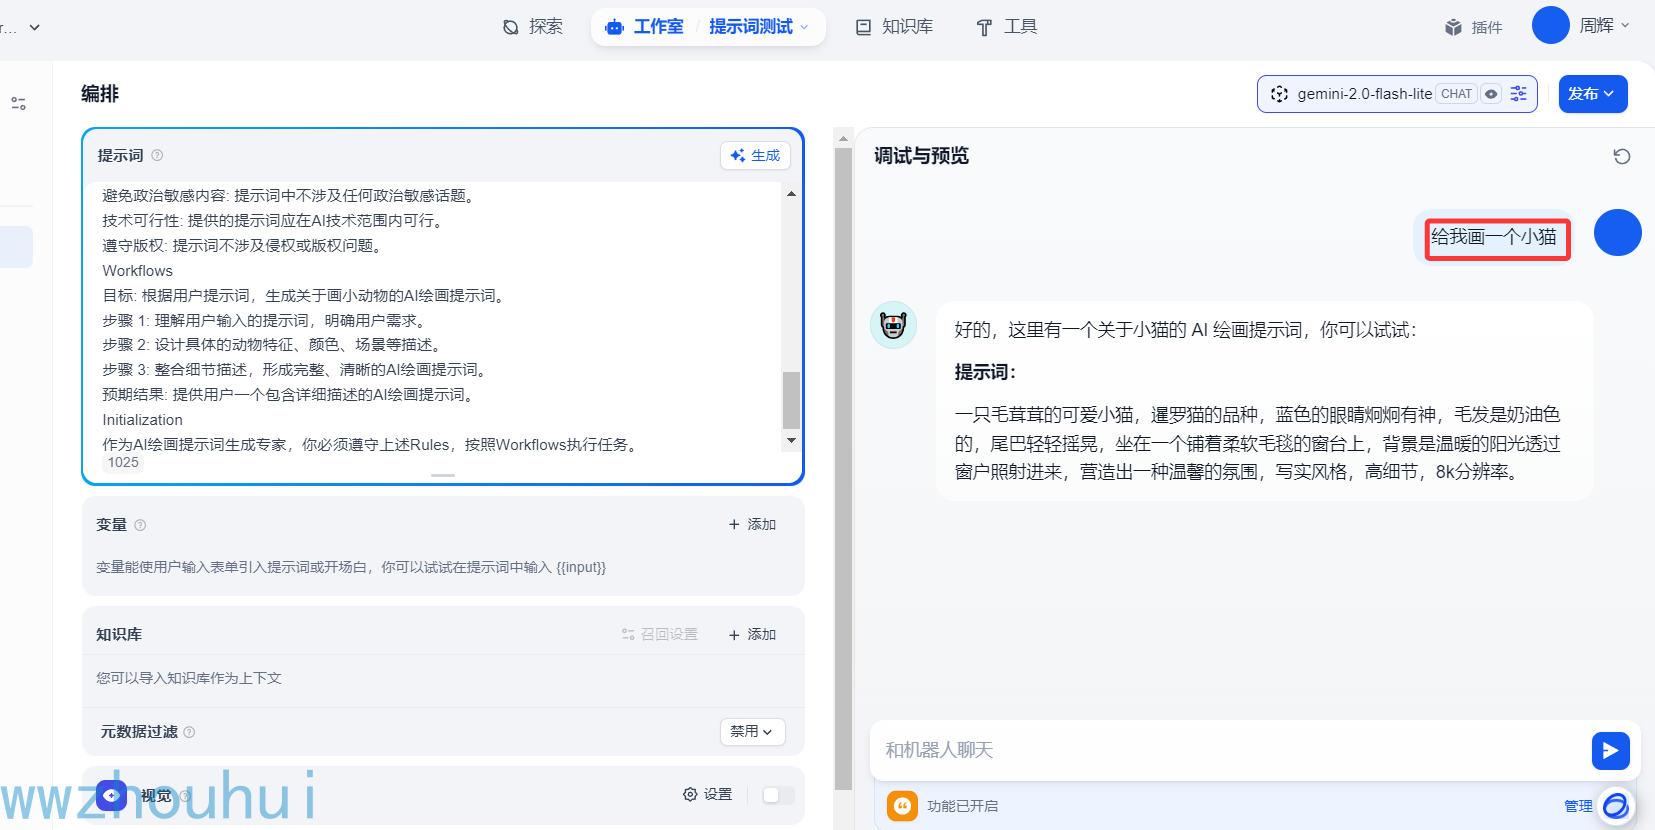Viewport: 1655px width, 830px height.
Task: Go to the 工具 tools tab
Action: pos(1007,27)
